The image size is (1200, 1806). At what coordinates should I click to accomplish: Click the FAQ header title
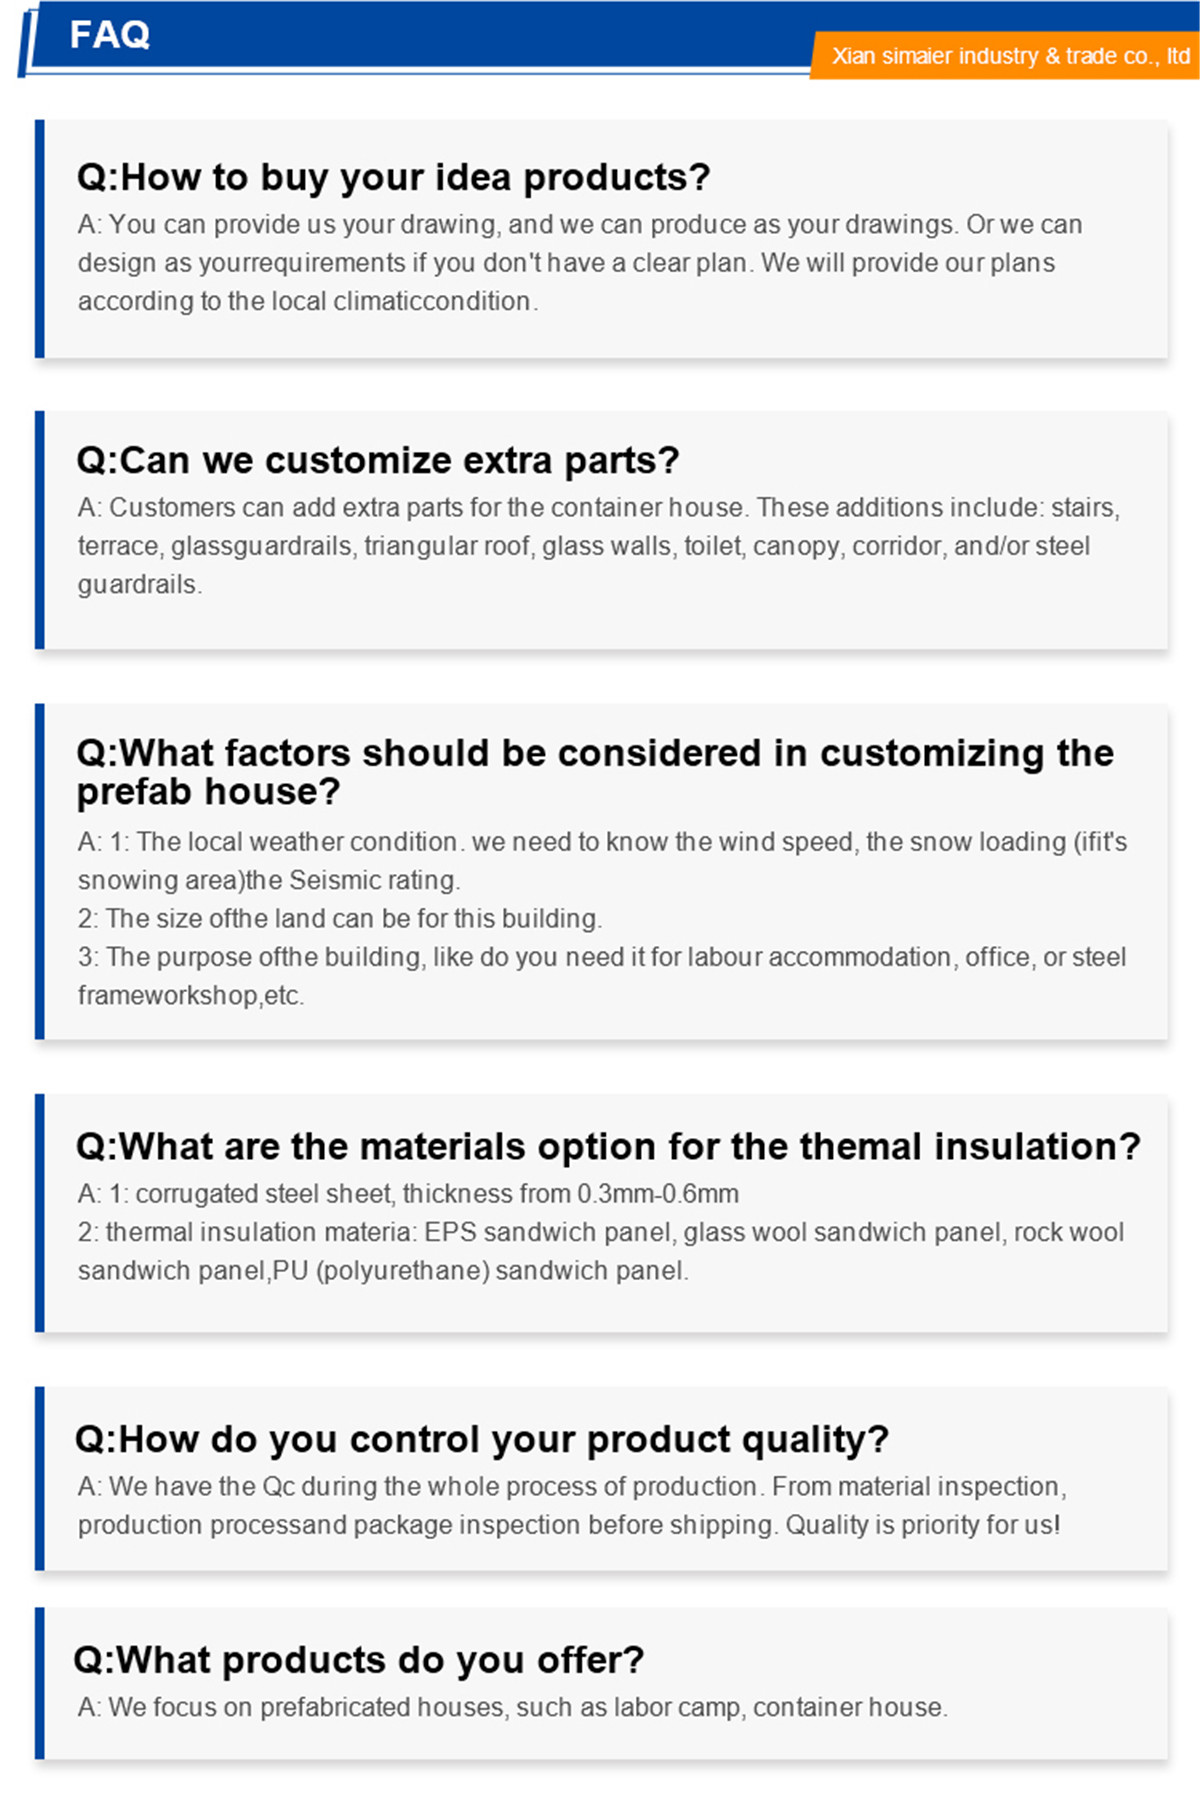click(110, 35)
